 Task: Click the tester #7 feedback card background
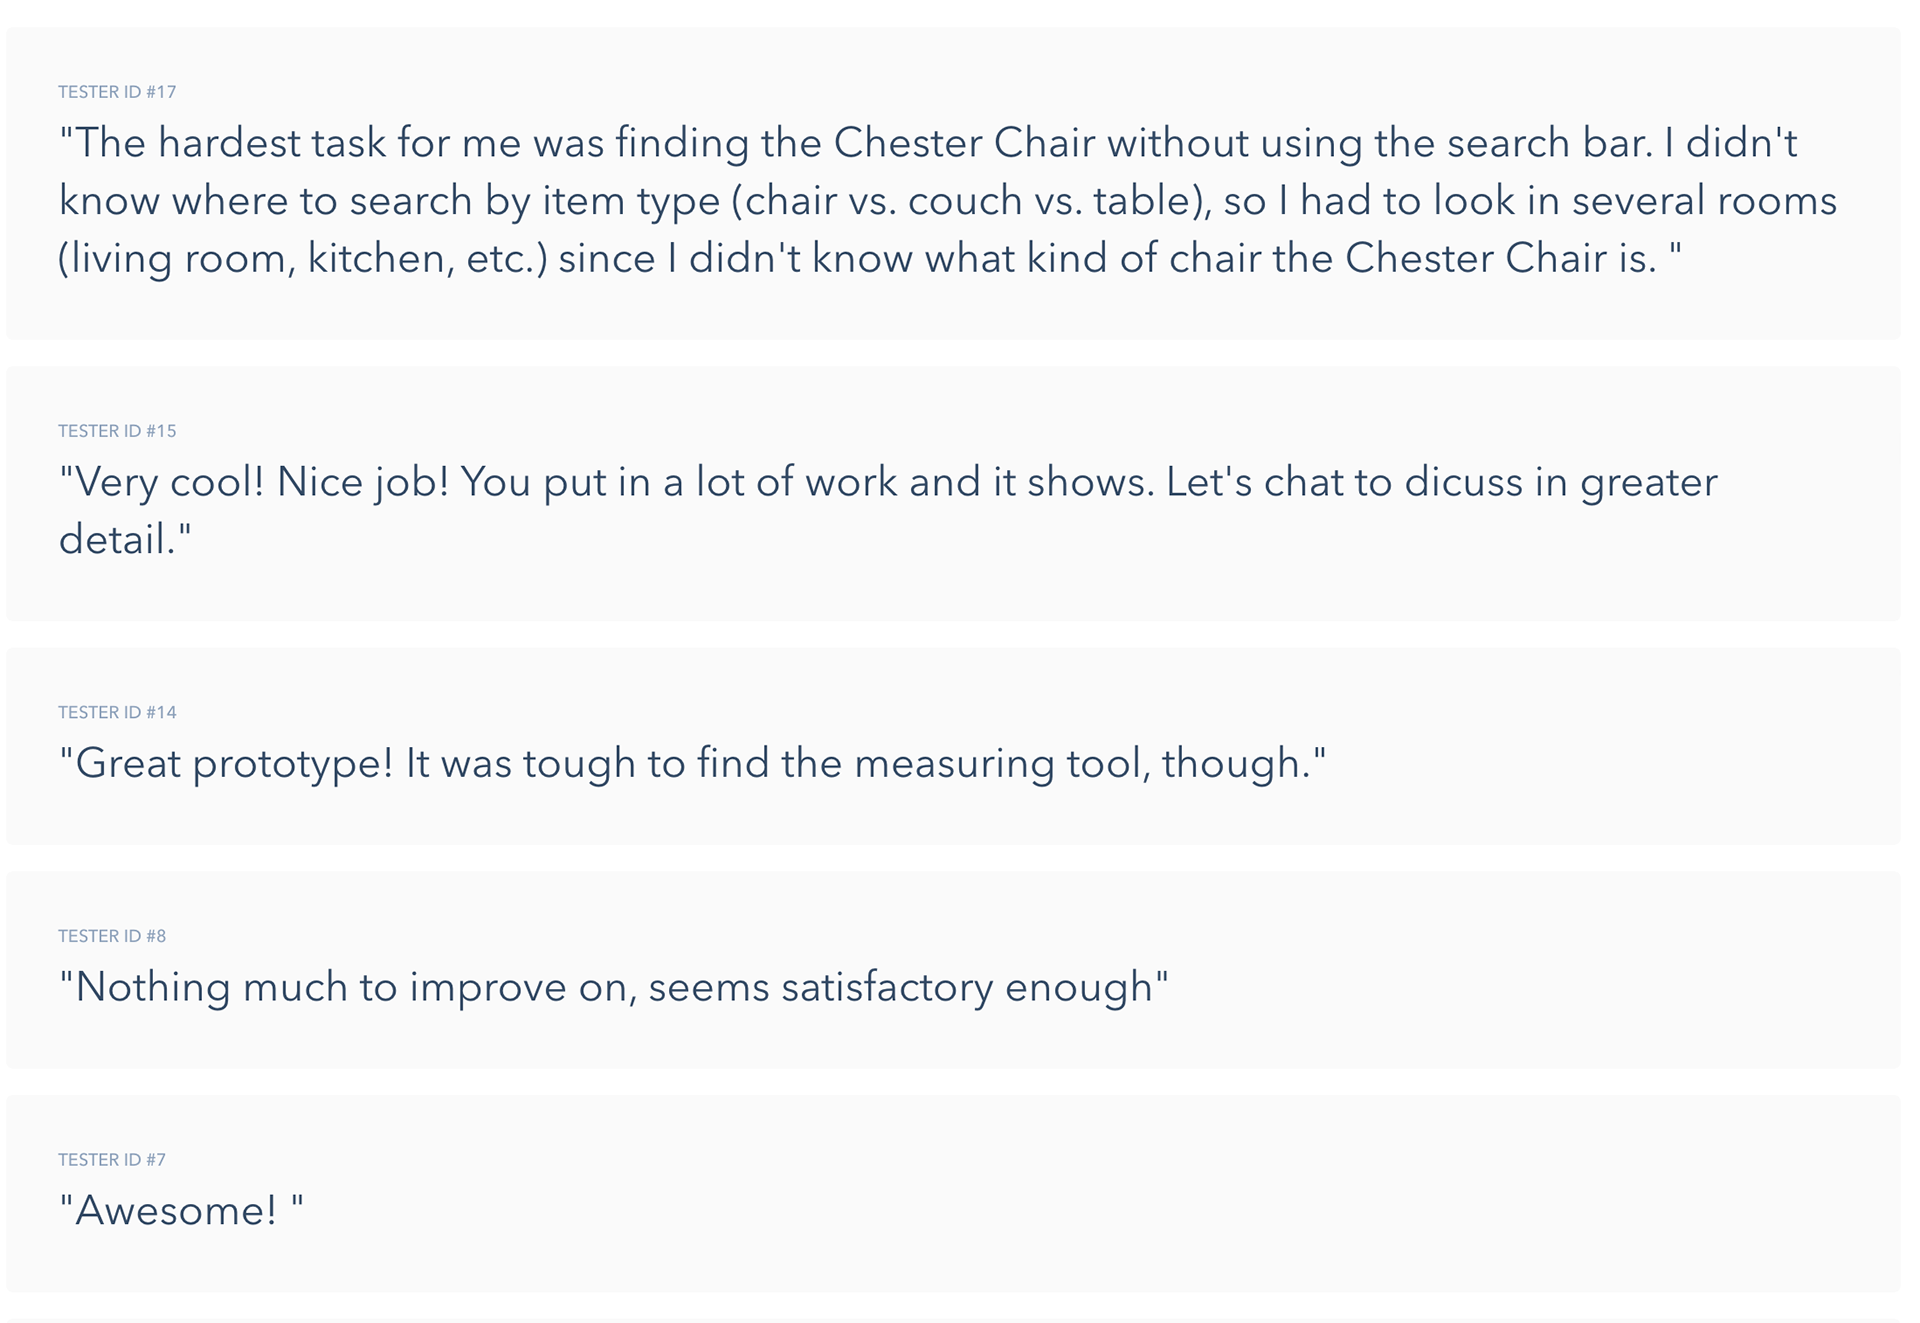953,1194
